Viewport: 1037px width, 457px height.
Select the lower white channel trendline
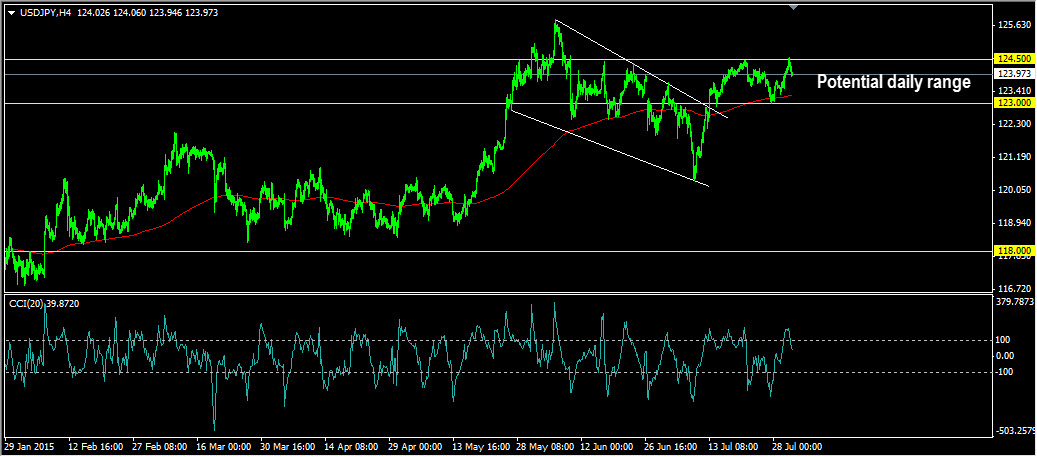608,148
